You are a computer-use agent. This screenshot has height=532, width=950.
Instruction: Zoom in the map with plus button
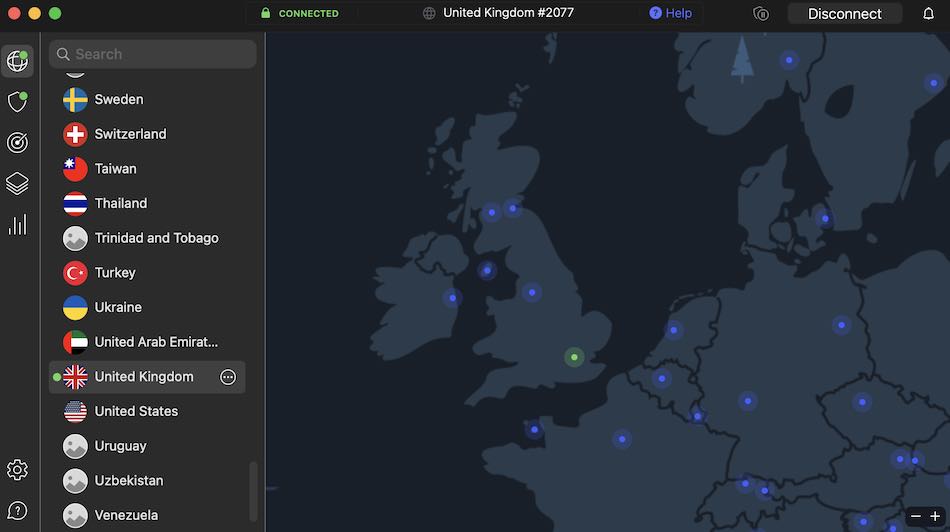[x=935, y=516]
